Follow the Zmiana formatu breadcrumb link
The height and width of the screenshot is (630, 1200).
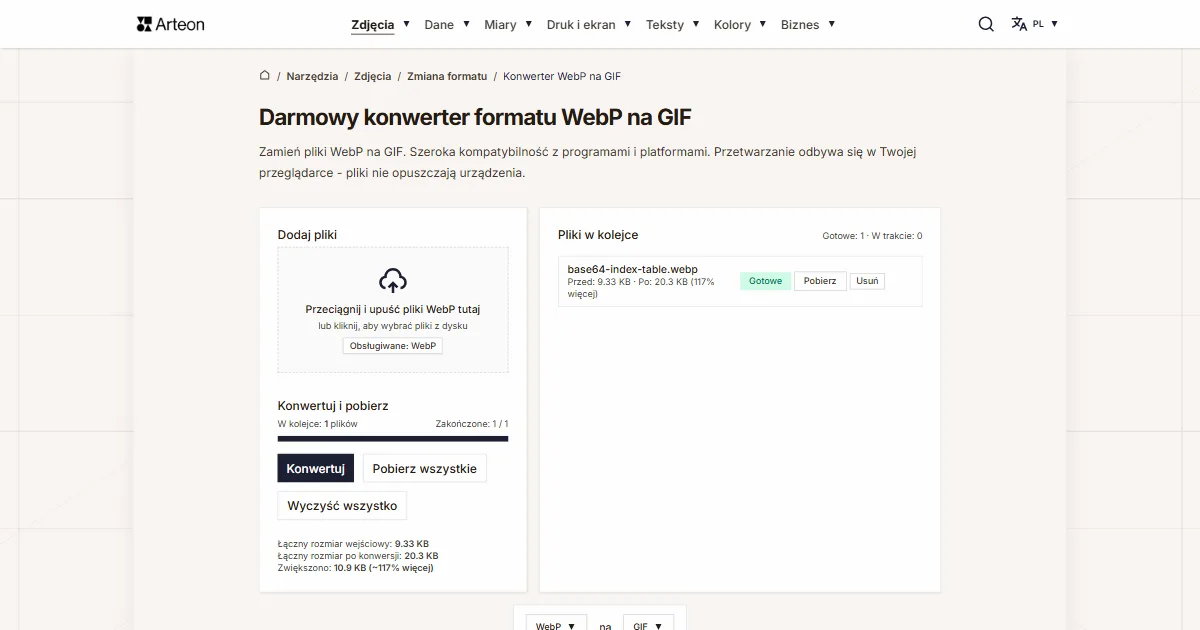[x=447, y=76]
